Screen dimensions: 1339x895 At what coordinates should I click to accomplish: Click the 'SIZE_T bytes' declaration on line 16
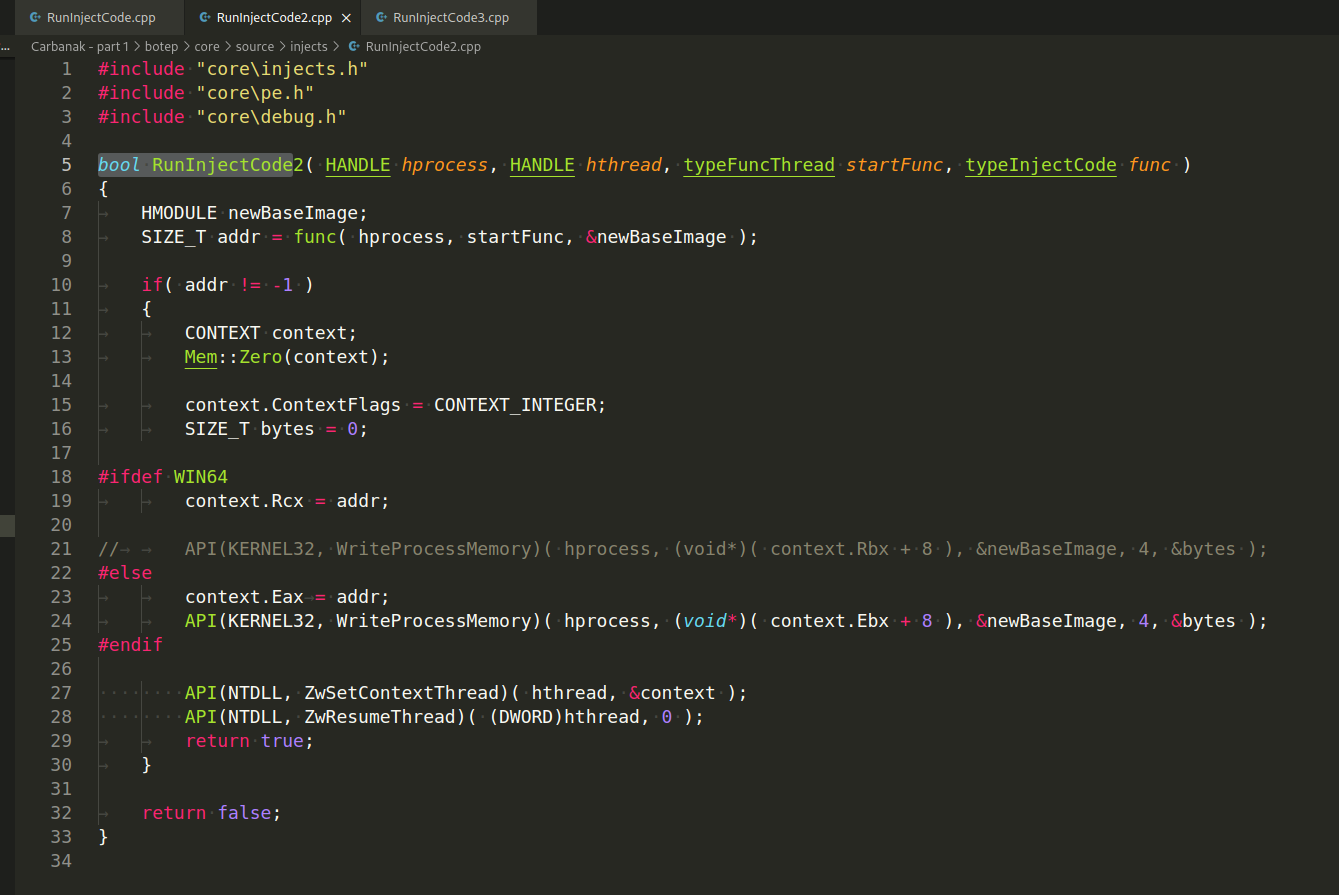[249, 429]
